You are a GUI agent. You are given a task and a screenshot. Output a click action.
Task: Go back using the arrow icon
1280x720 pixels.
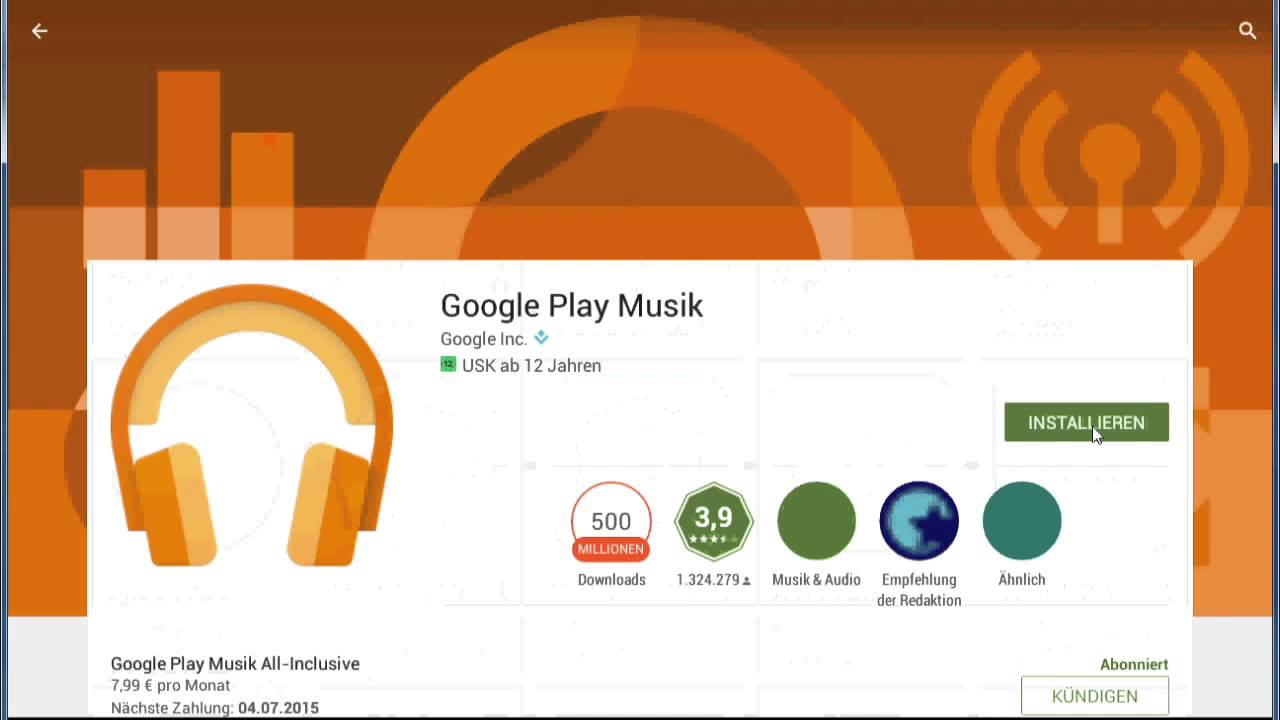point(39,31)
